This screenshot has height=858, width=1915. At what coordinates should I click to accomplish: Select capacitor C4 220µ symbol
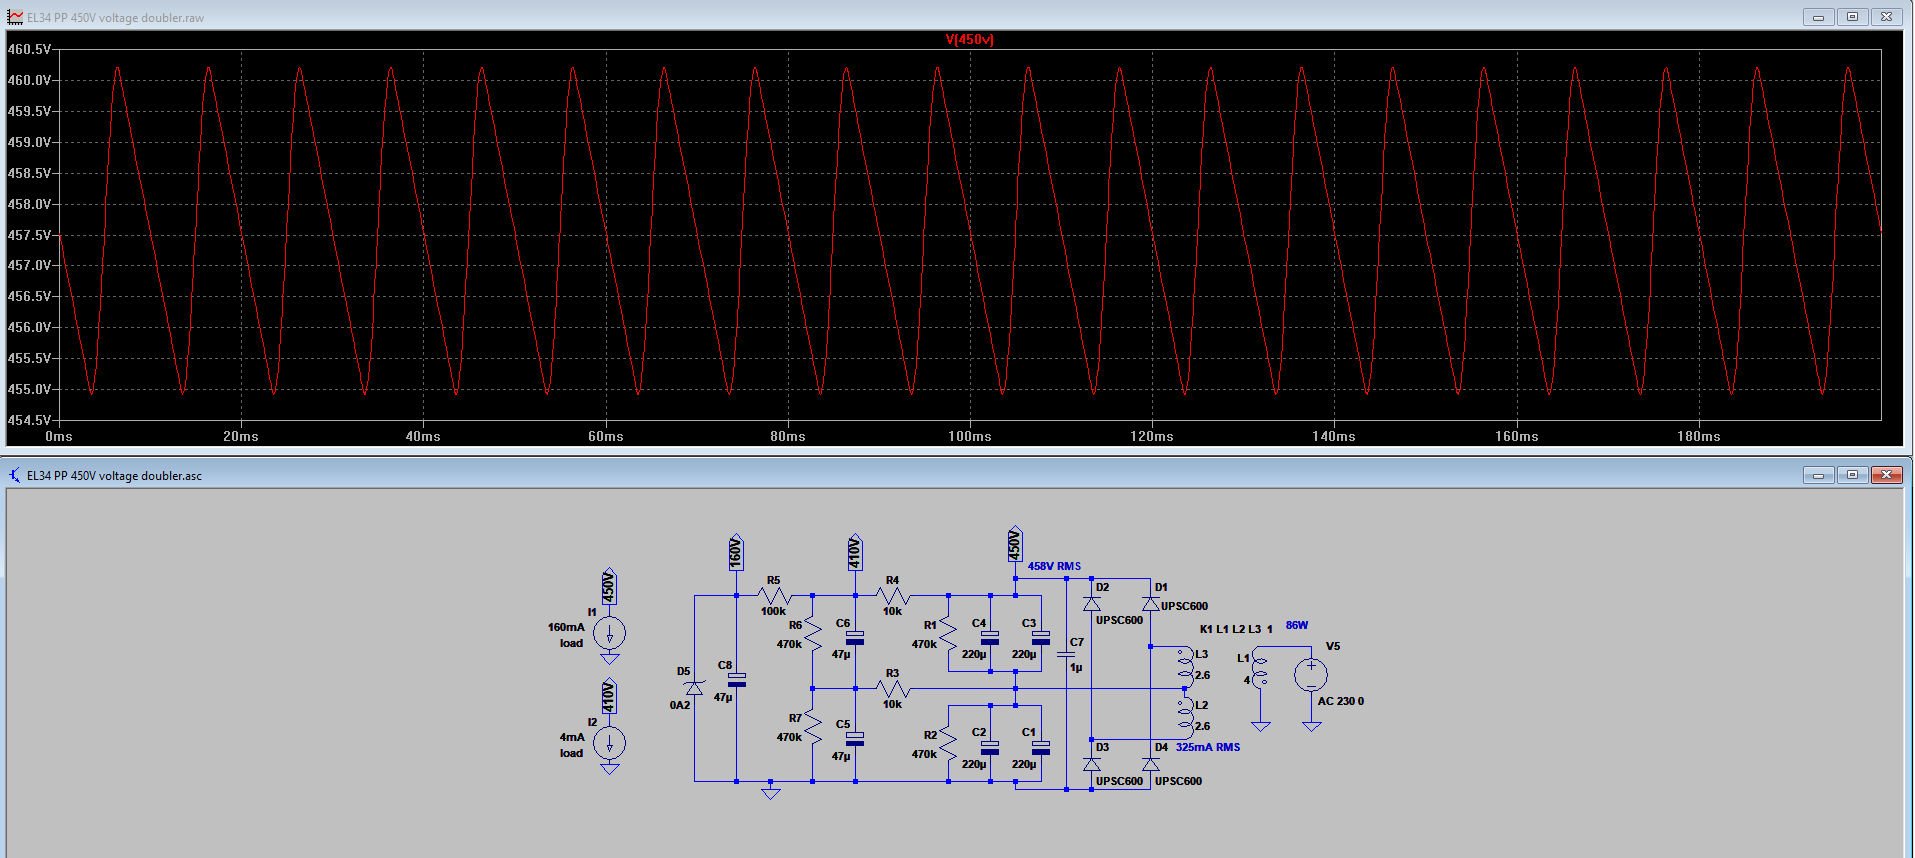point(990,638)
